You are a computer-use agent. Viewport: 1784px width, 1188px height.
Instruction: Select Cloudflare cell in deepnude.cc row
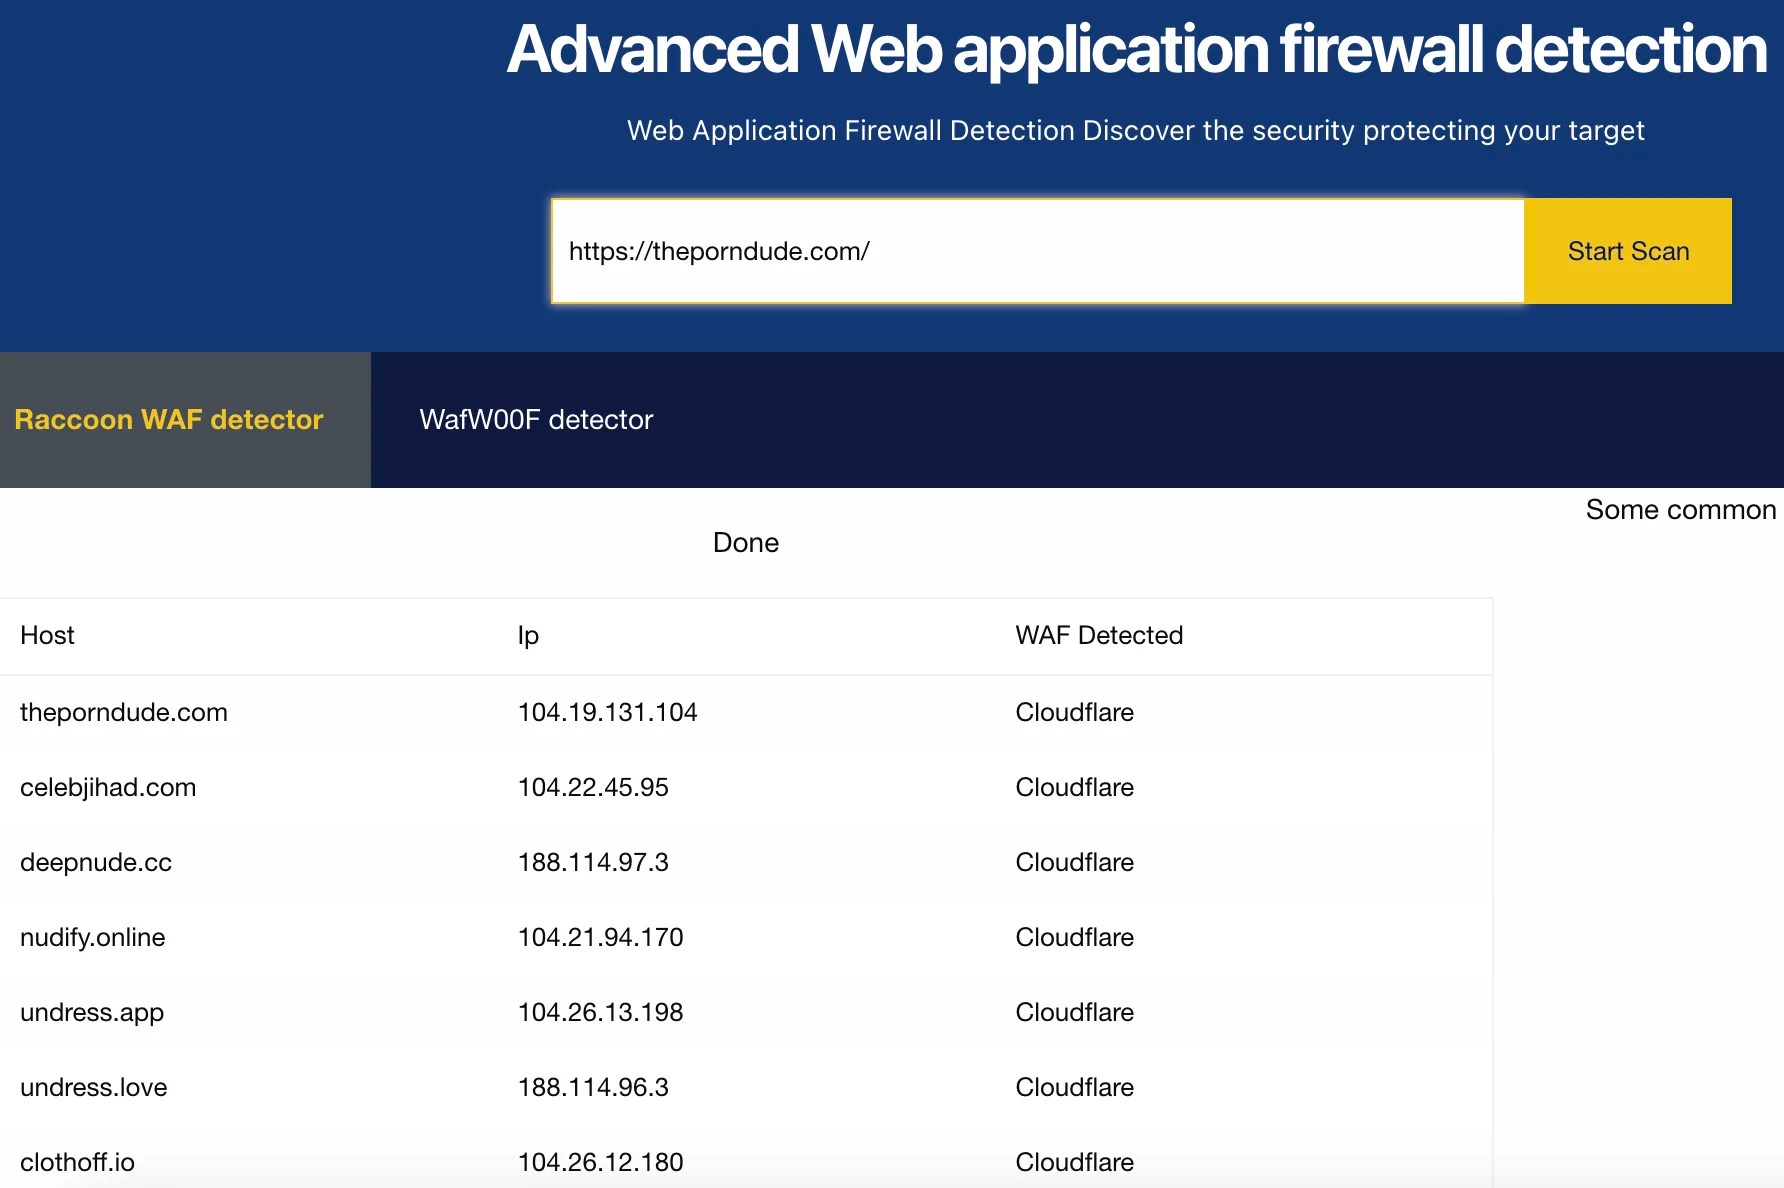click(1075, 862)
